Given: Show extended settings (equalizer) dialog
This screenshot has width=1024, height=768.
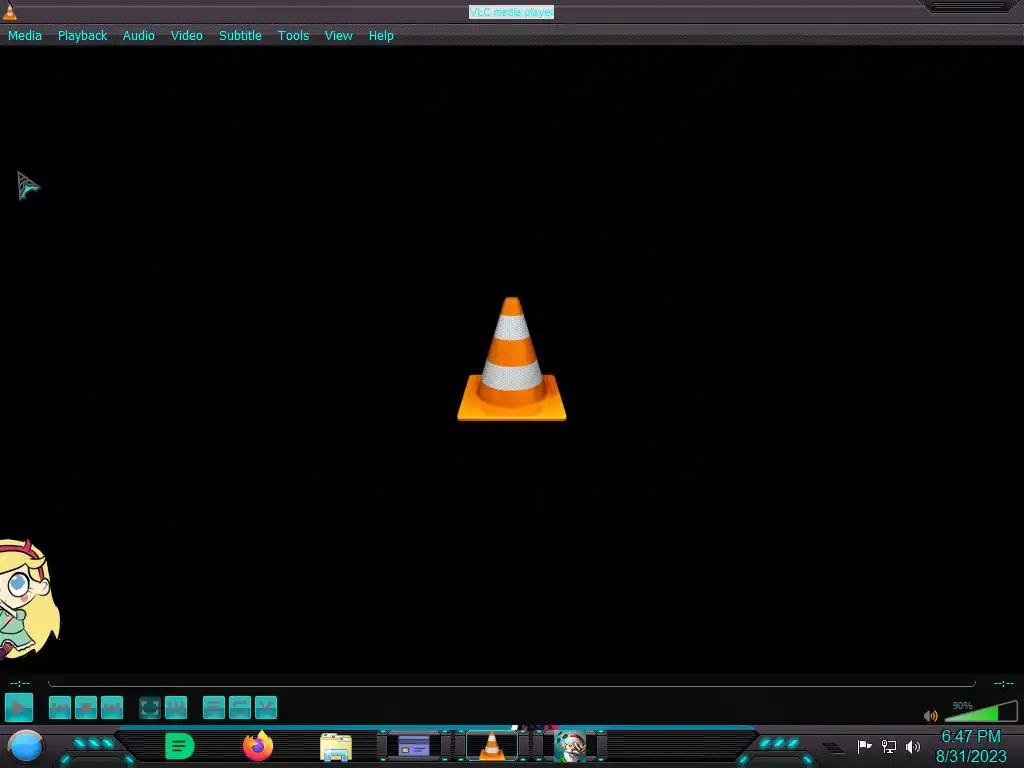Looking at the screenshot, I should [176, 708].
